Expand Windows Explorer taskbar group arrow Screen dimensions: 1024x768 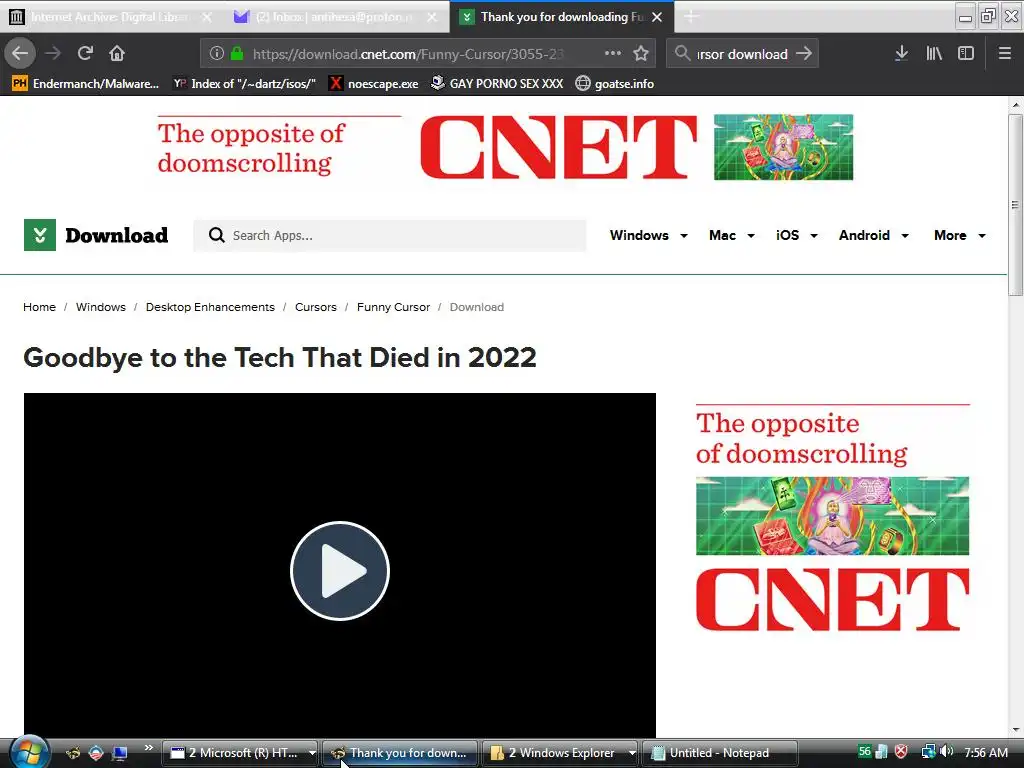coord(632,753)
